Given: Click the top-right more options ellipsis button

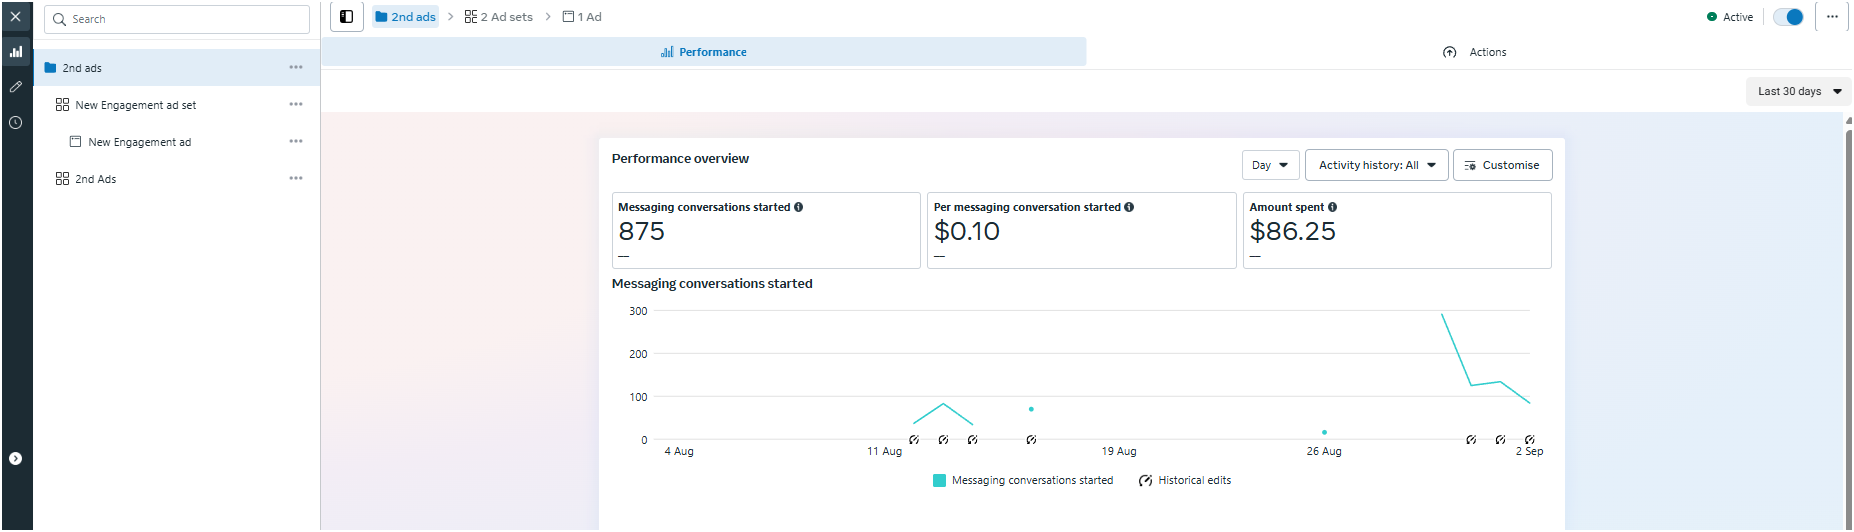Looking at the screenshot, I should click(1832, 17).
